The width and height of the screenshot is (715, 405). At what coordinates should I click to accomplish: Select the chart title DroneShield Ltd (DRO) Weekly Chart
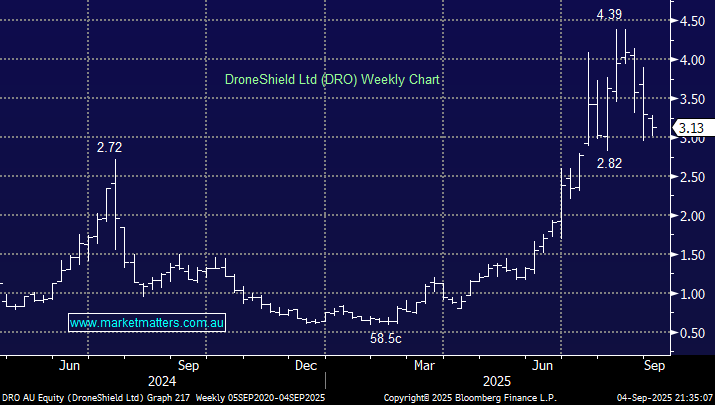[332, 80]
